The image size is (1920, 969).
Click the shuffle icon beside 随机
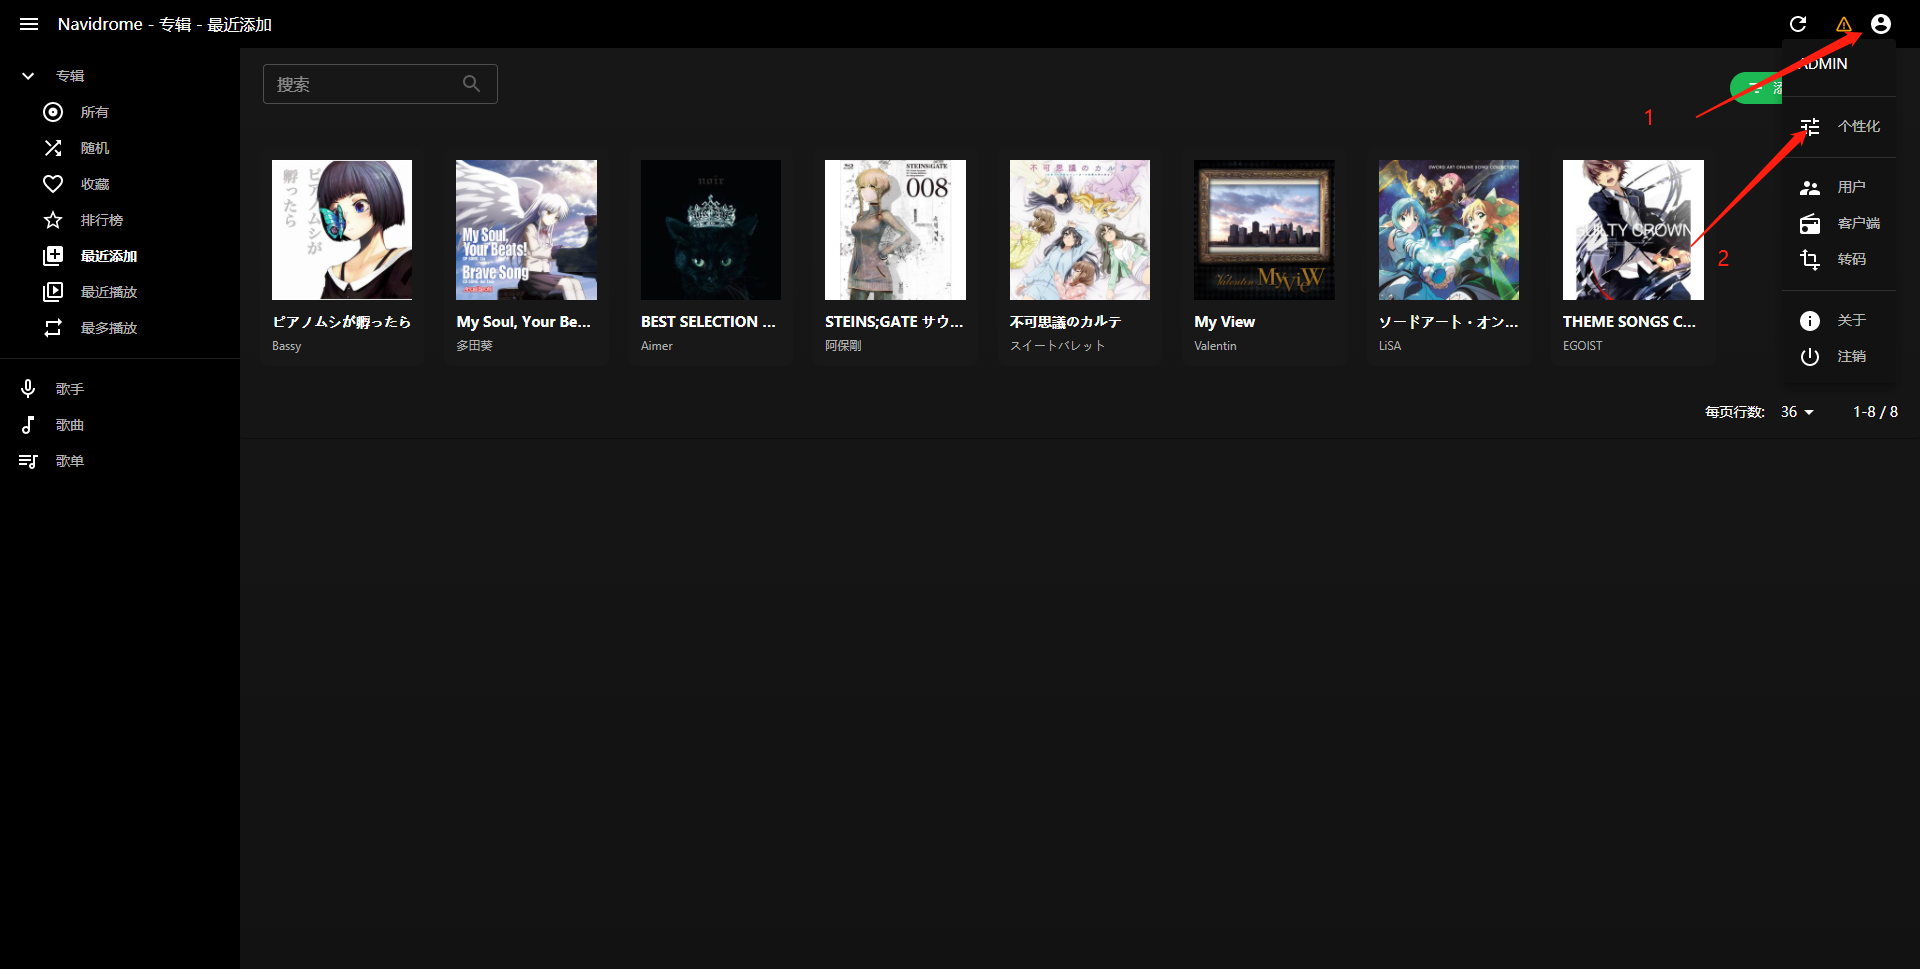pyautogui.click(x=53, y=148)
